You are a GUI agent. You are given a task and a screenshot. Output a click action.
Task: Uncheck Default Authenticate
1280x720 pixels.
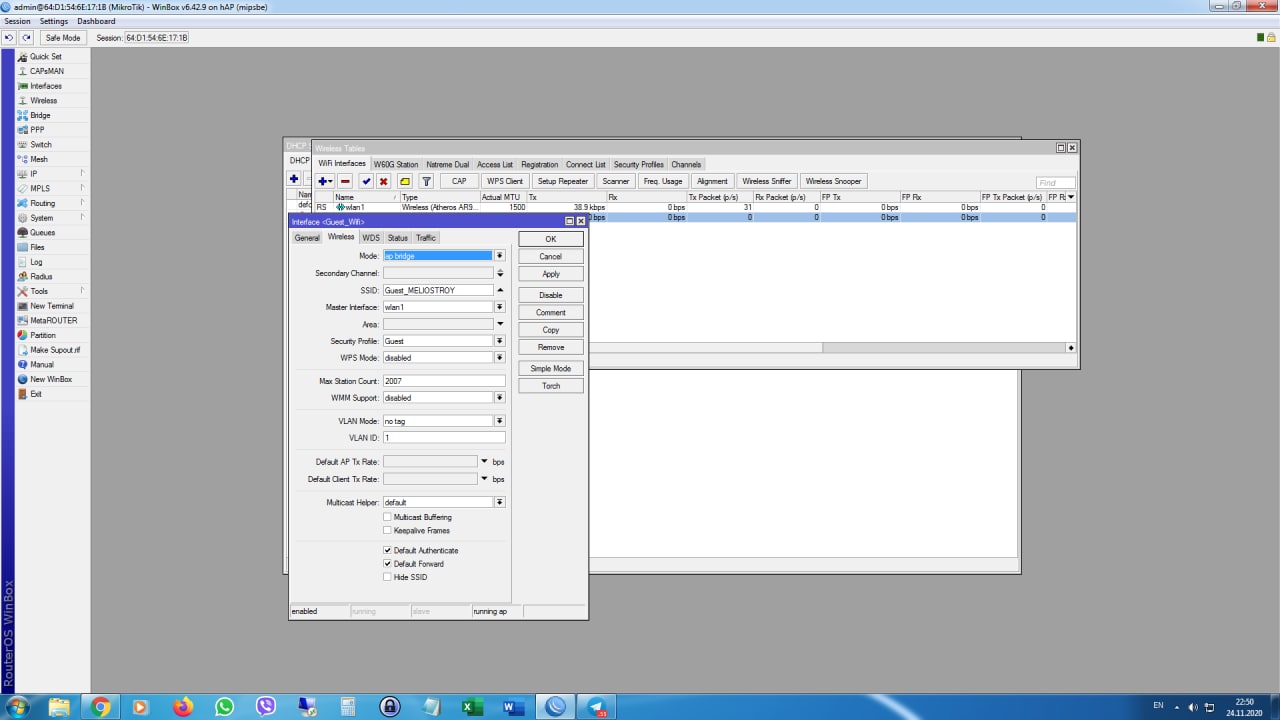click(388, 550)
